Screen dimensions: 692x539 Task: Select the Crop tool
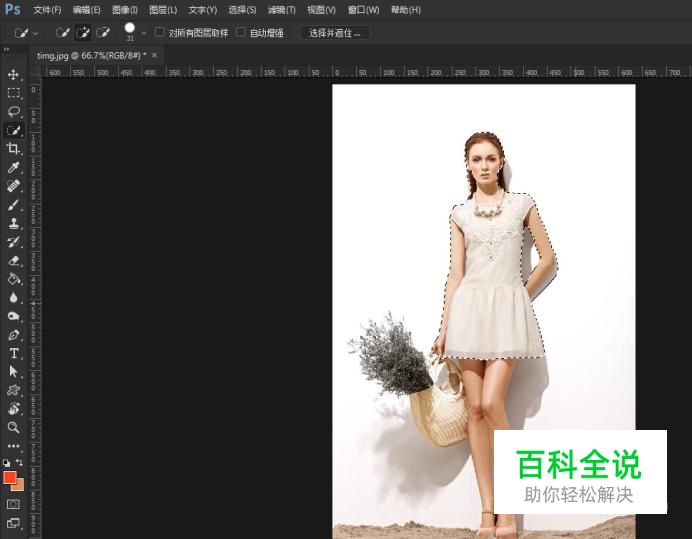tap(13, 148)
